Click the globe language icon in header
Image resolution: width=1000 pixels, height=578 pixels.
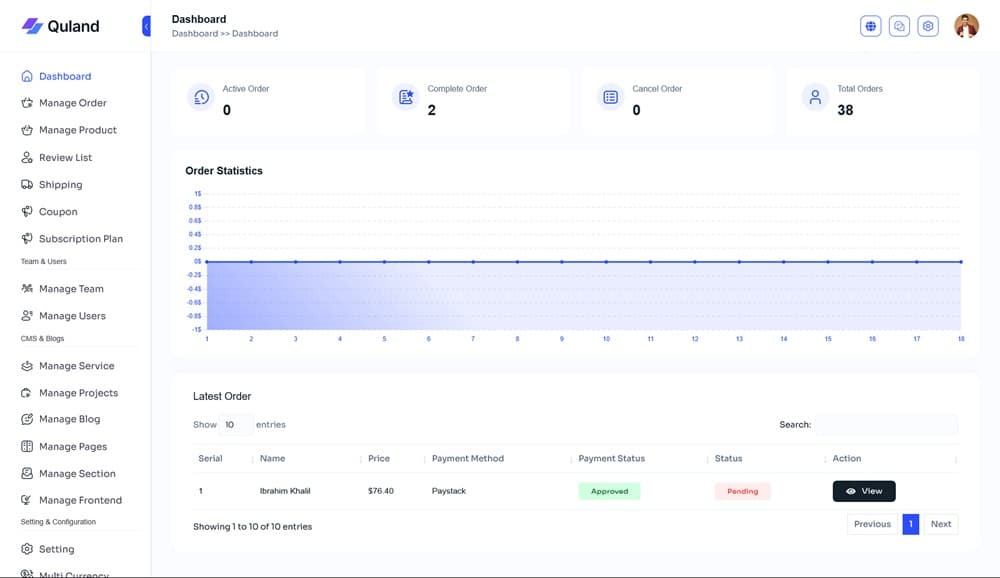[x=871, y=26]
